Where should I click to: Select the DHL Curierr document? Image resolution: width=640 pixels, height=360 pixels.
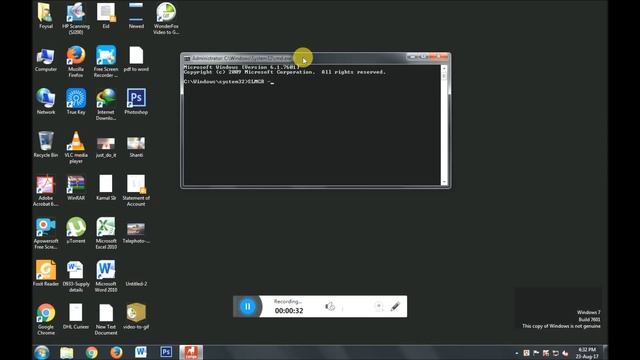76,316
